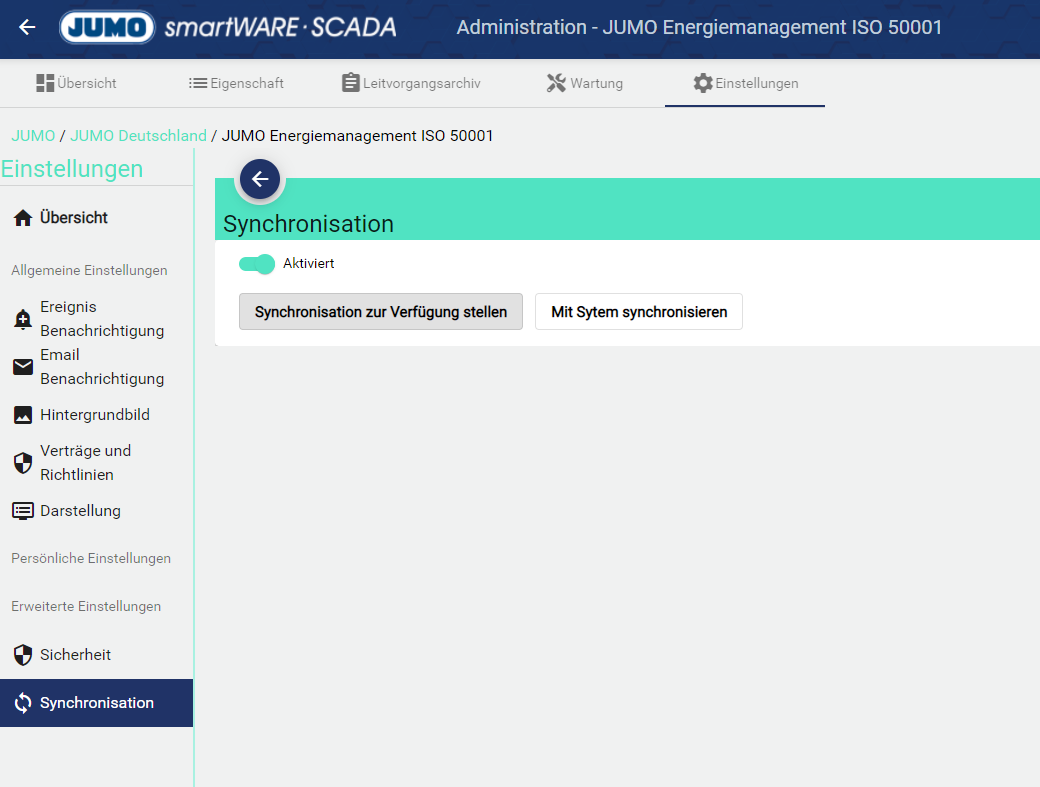This screenshot has width=1040, height=787.
Task: Follow the JUMO Deutschland breadcrumb link
Action: pyautogui.click(x=138, y=136)
